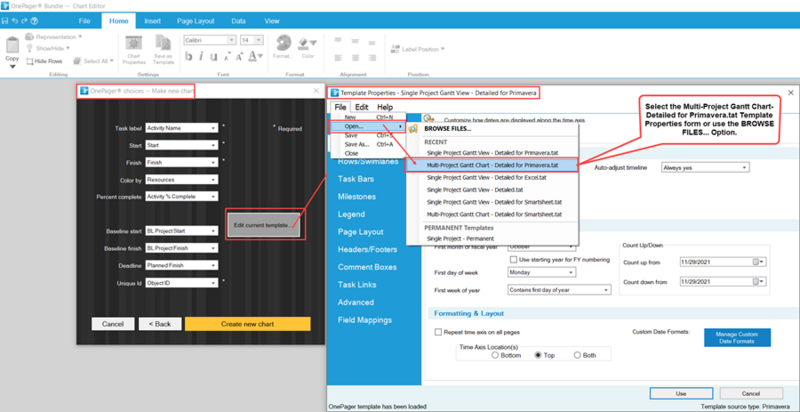Toggle bold formatting in Font group
Screen dimensions: 800x412
coord(189,57)
